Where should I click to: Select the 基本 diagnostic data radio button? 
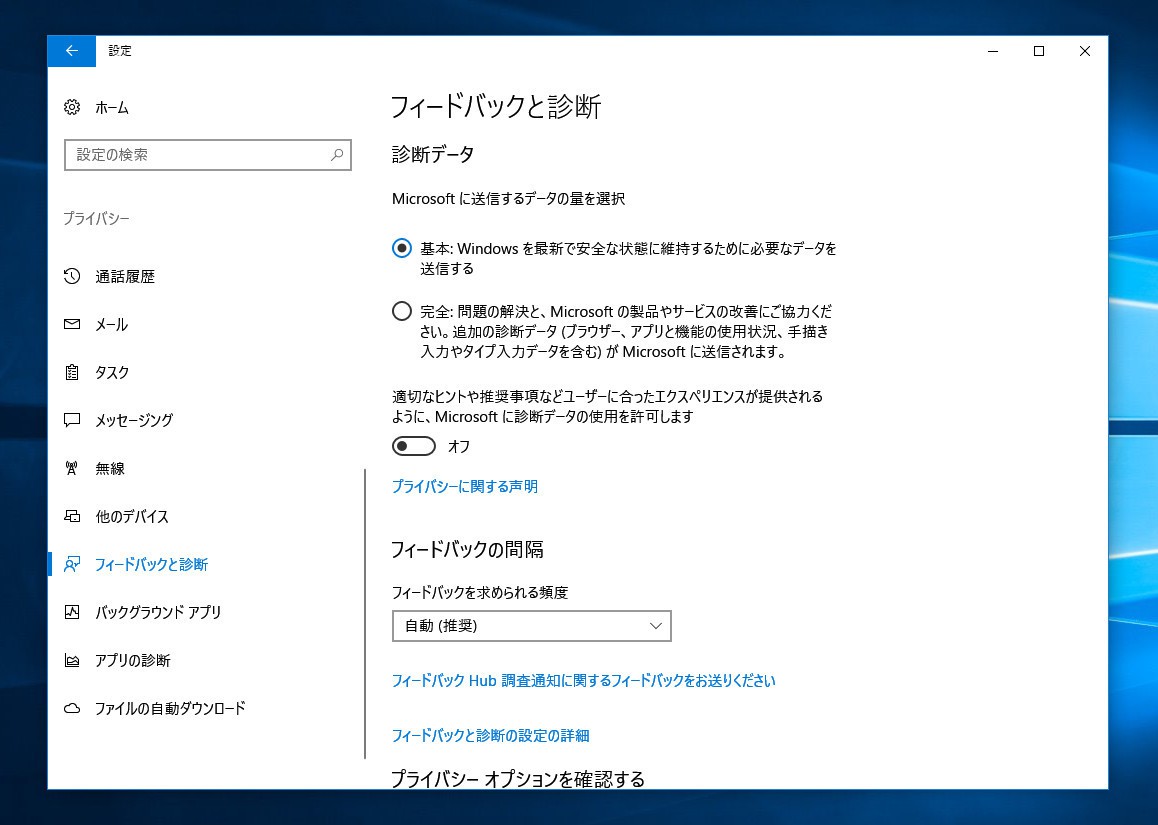pyautogui.click(x=402, y=248)
